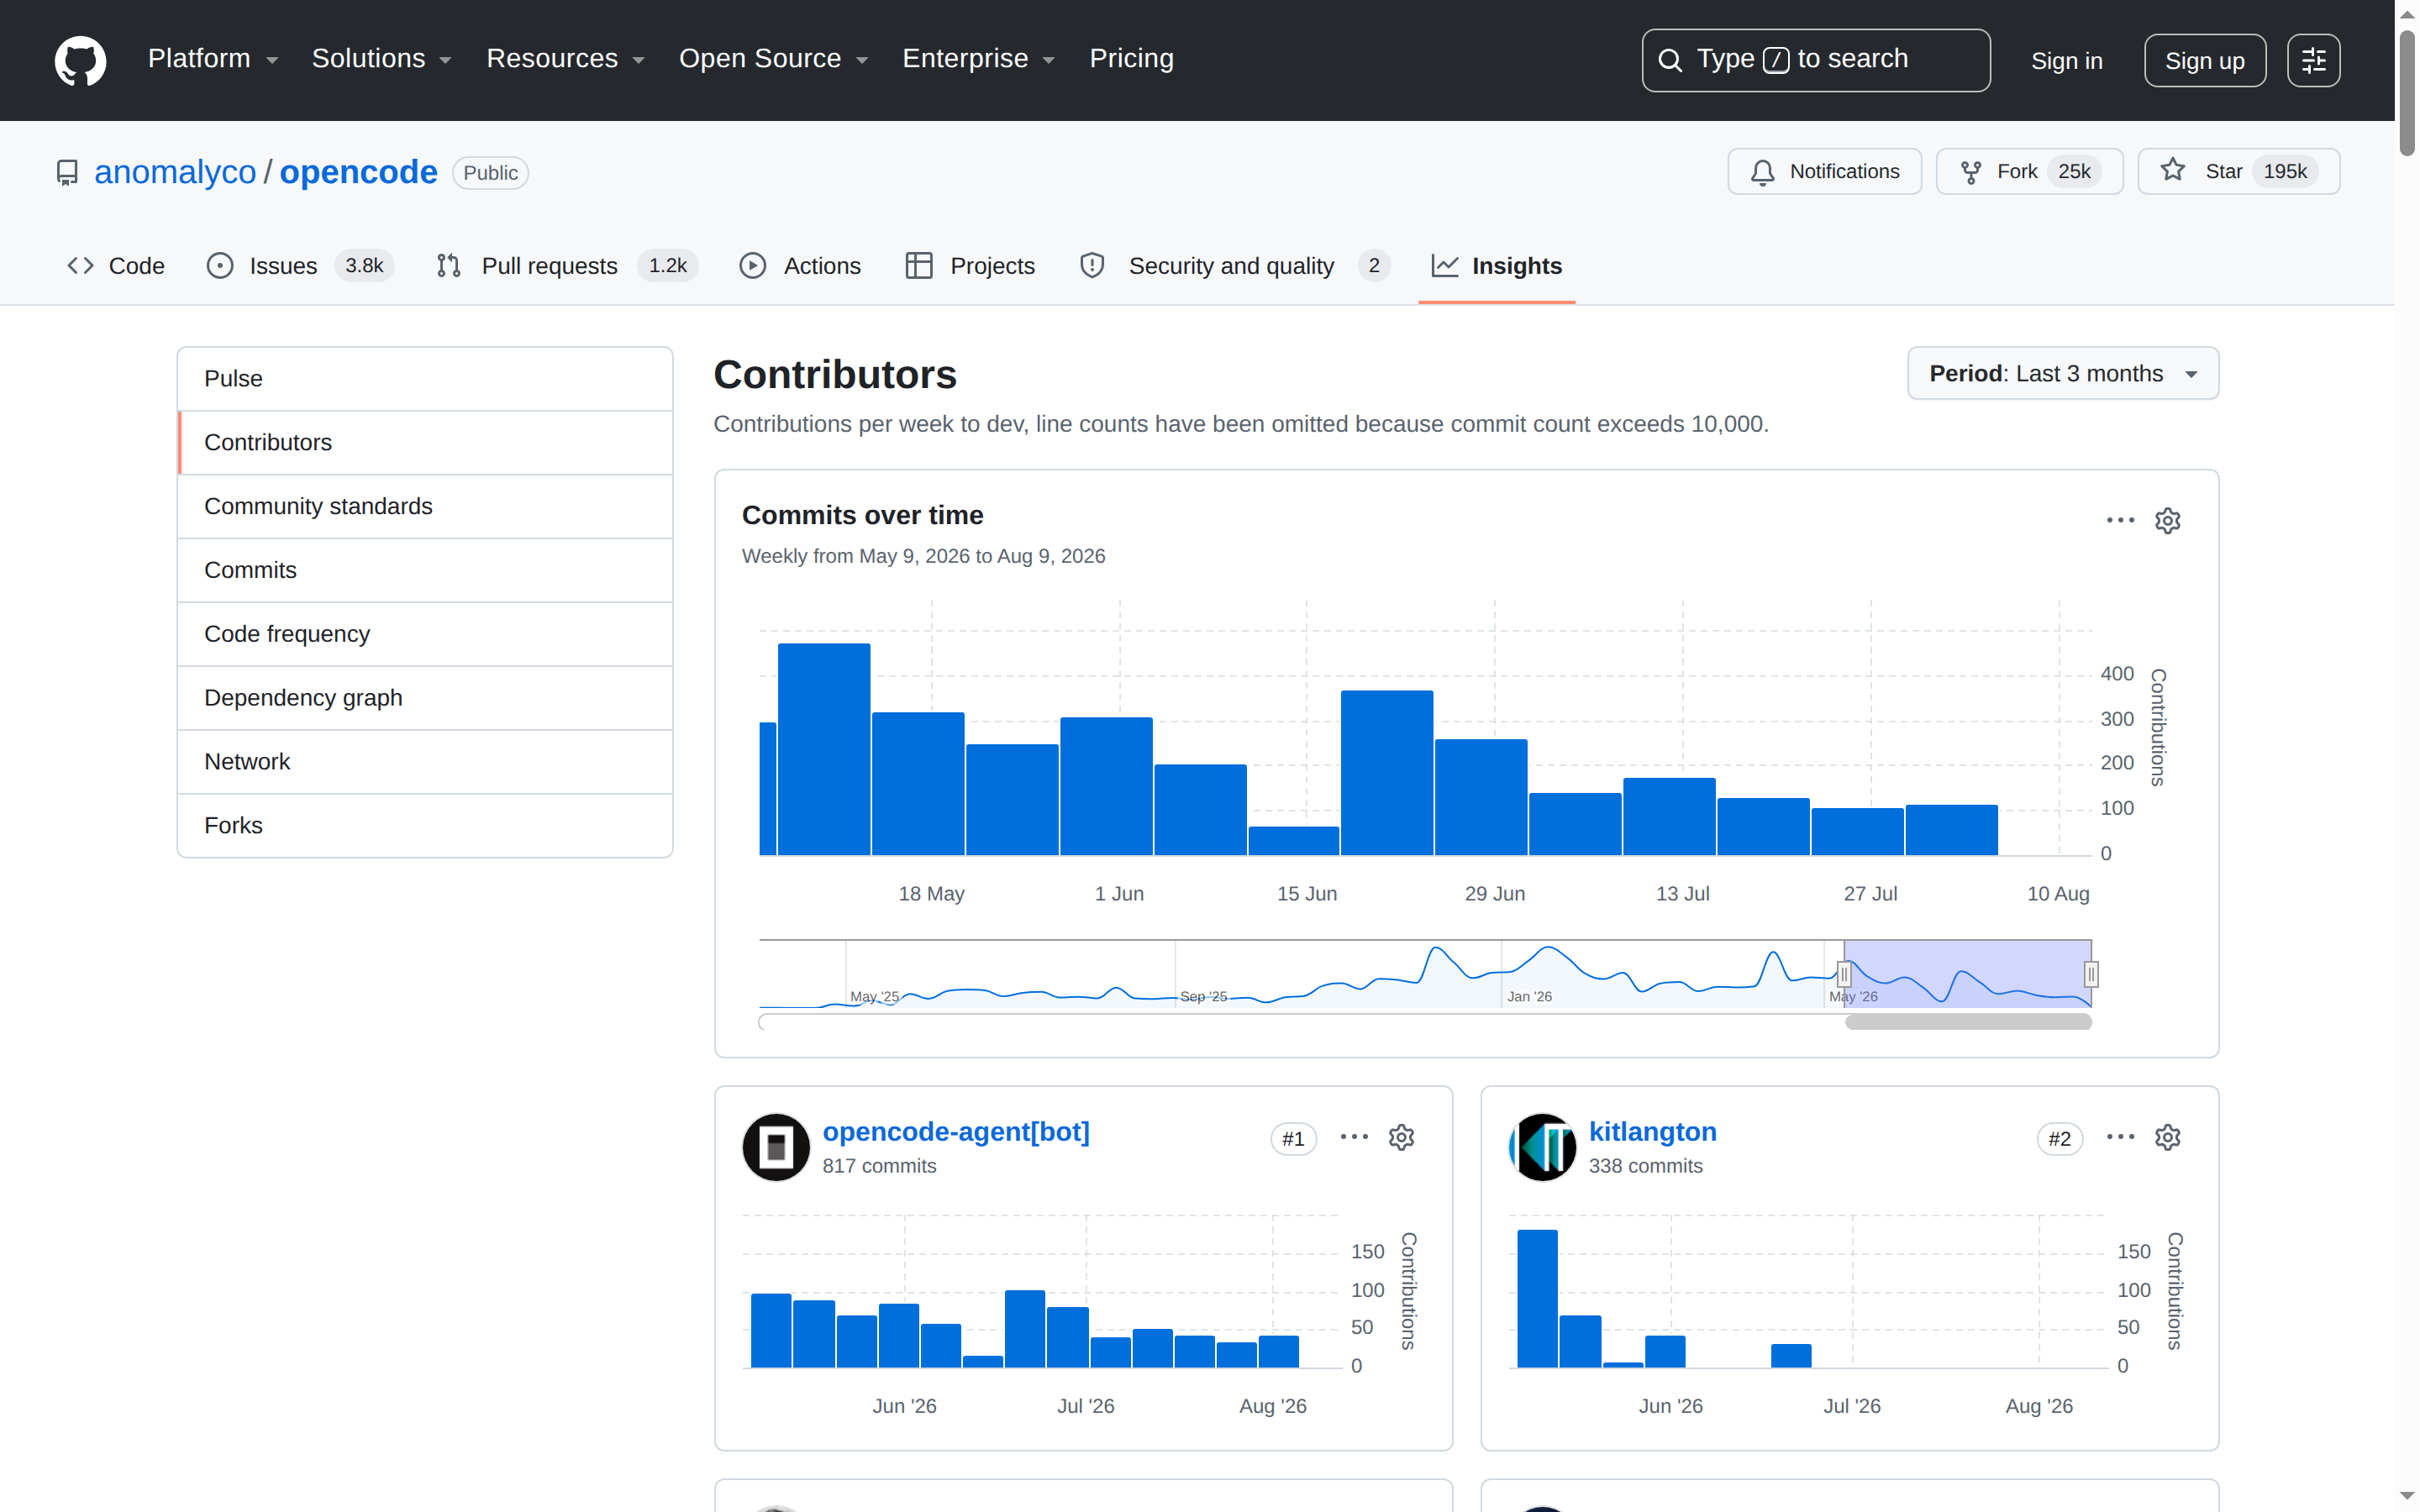The image size is (2420, 1512).
Task: Fork the opencode repository
Action: pyautogui.click(x=2029, y=172)
